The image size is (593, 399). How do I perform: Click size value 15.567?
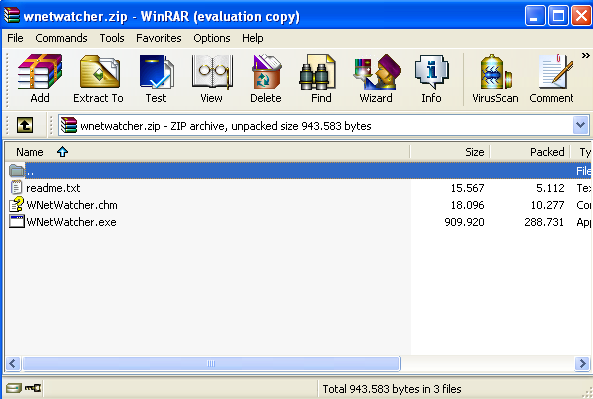pyautogui.click(x=467, y=188)
